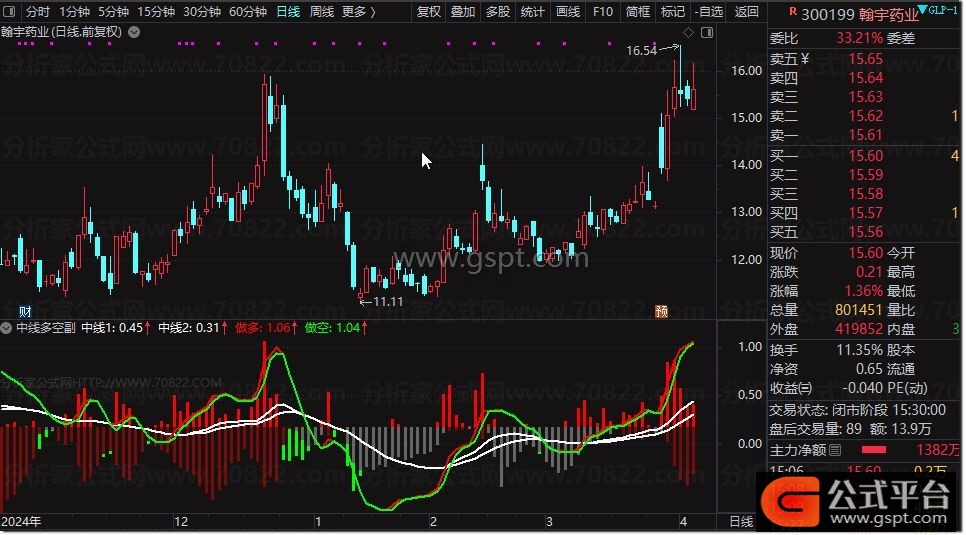
Task: Click 委比 value 33.21%
Action: point(859,38)
